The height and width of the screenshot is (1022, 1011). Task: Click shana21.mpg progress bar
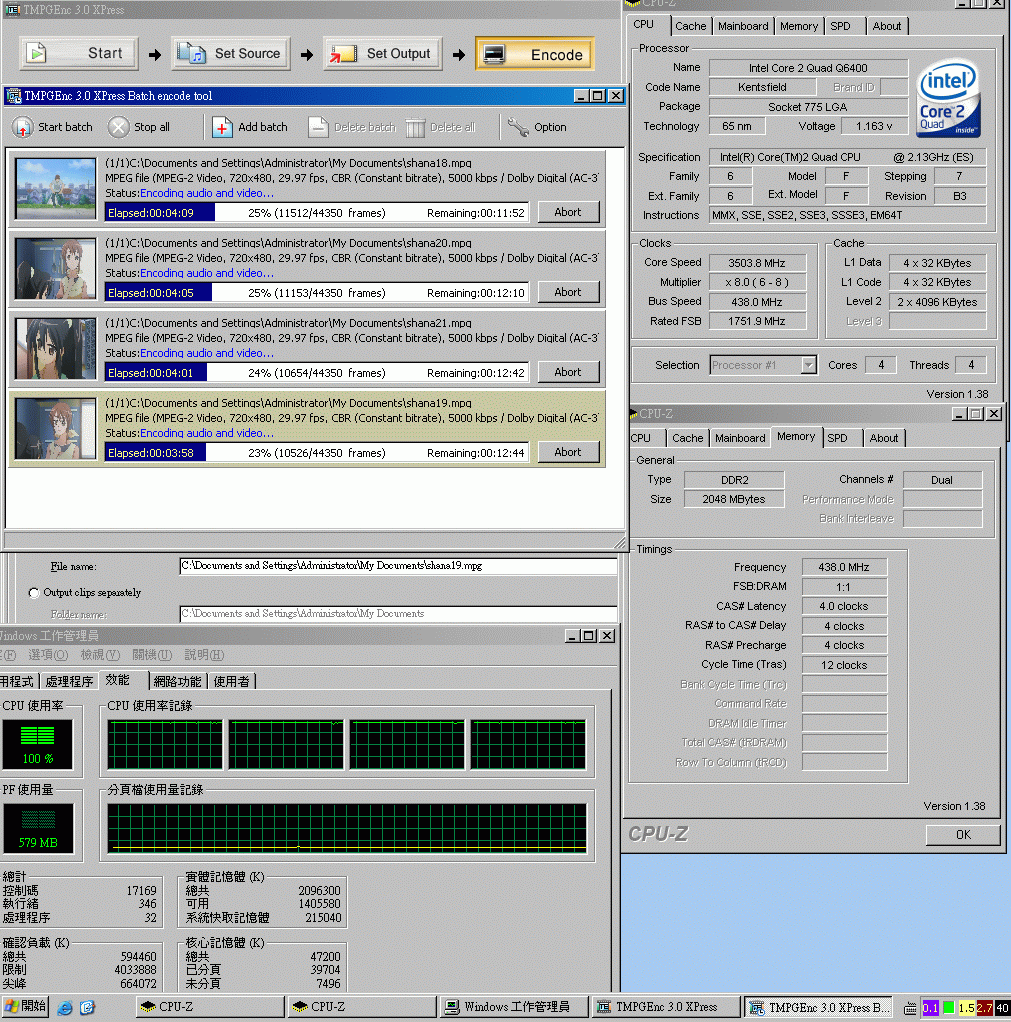317,373
